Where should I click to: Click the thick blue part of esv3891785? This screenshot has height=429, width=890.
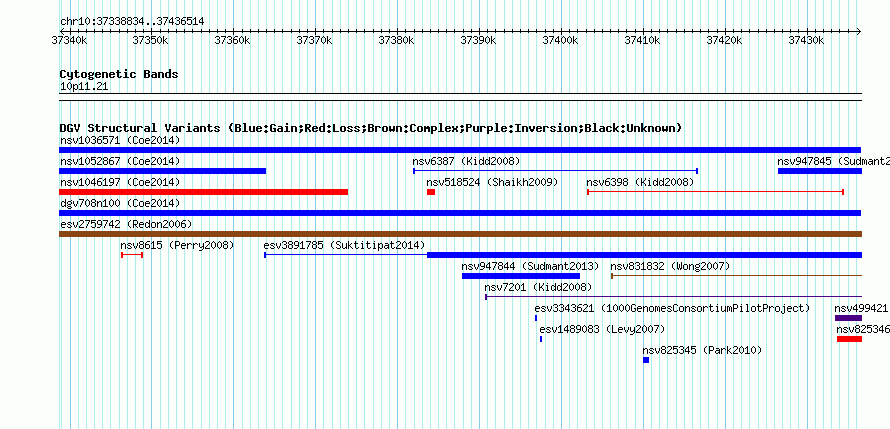(x=644, y=255)
